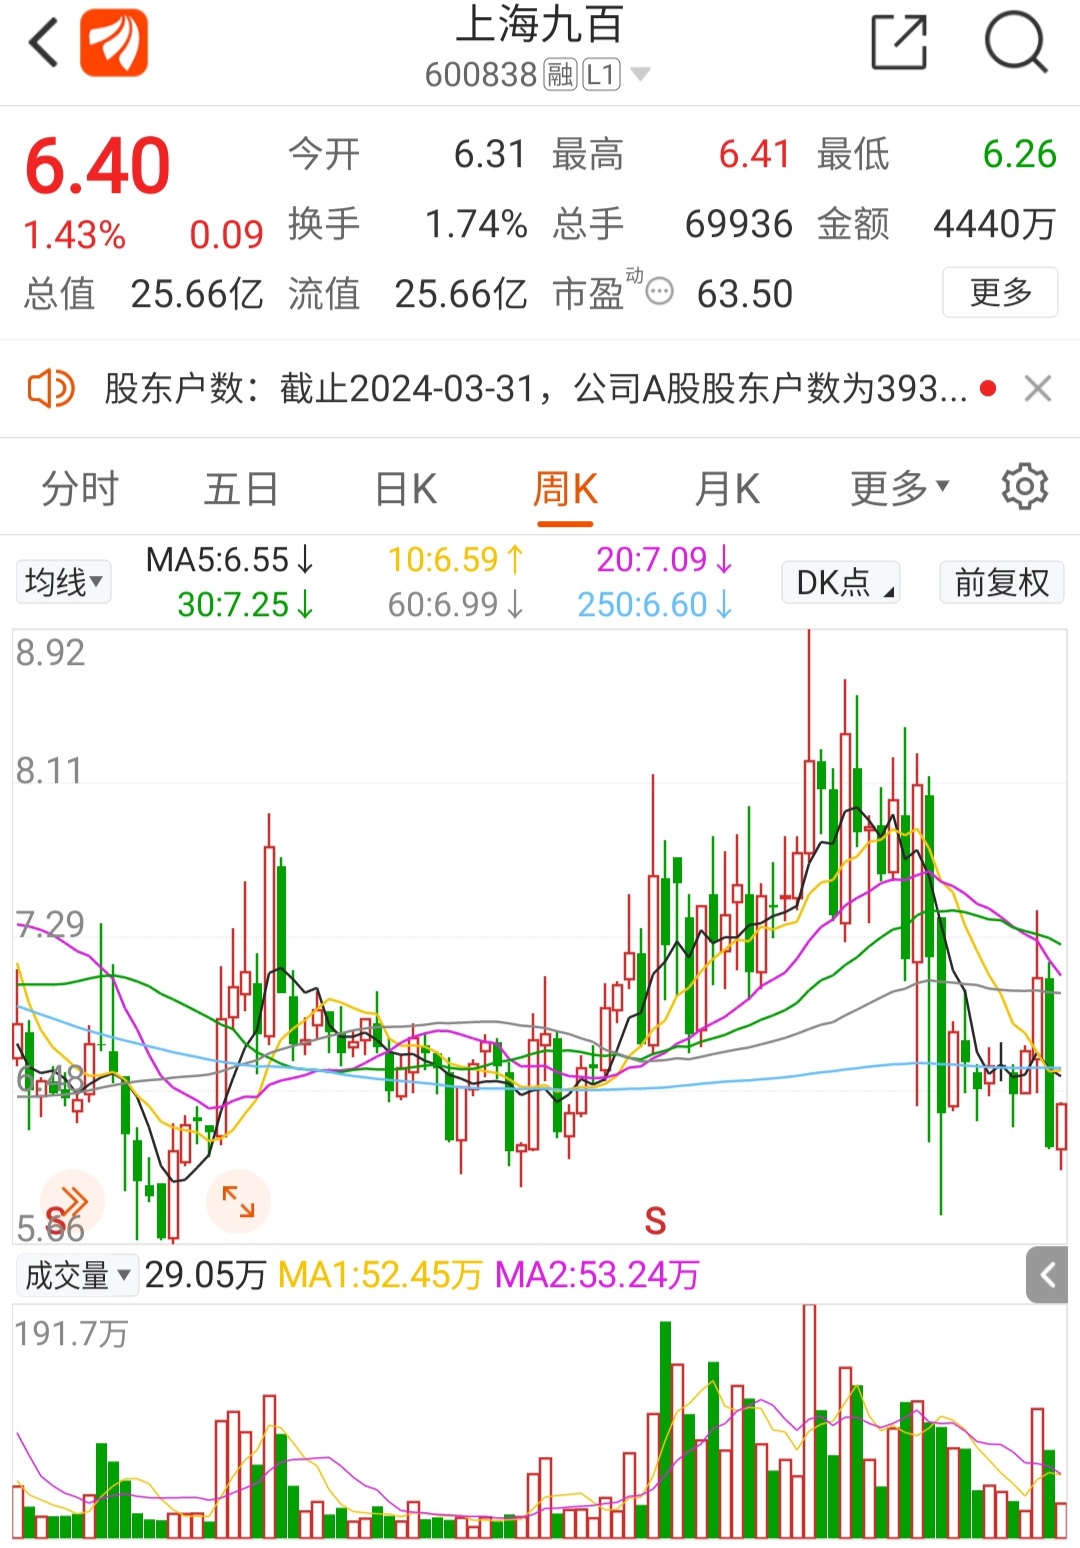Expand the stock code 600838 dropdown arrow

pyautogui.click(x=640, y=74)
